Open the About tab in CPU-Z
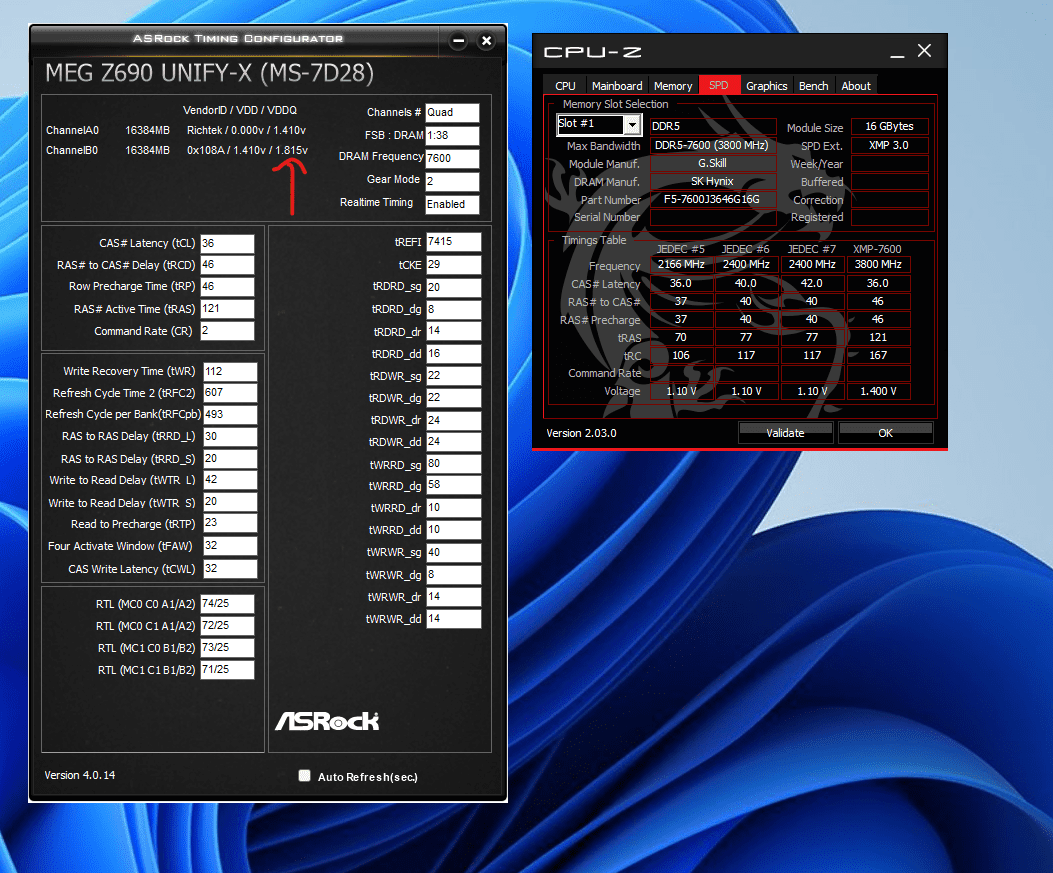1053x873 pixels. pos(856,86)
